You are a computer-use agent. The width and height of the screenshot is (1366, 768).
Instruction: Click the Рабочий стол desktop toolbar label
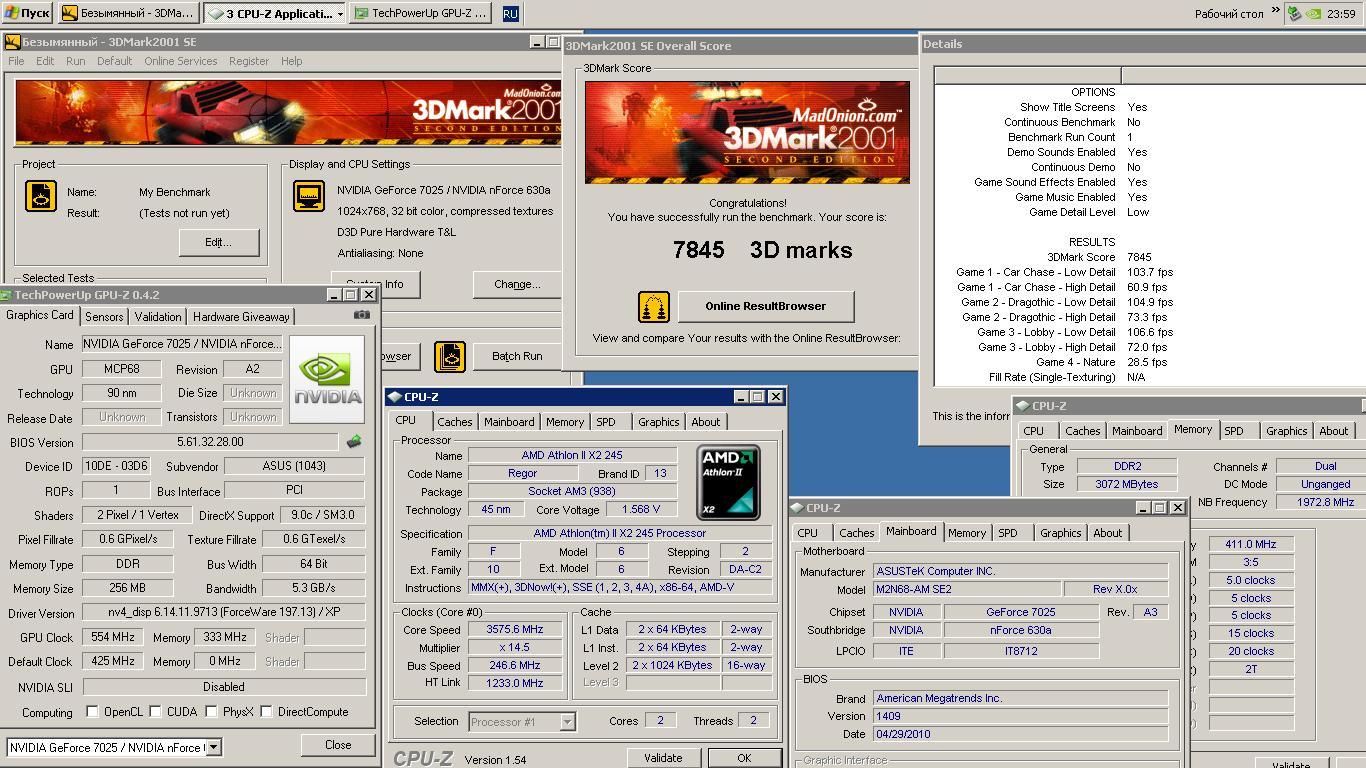tap(1230, 14)
